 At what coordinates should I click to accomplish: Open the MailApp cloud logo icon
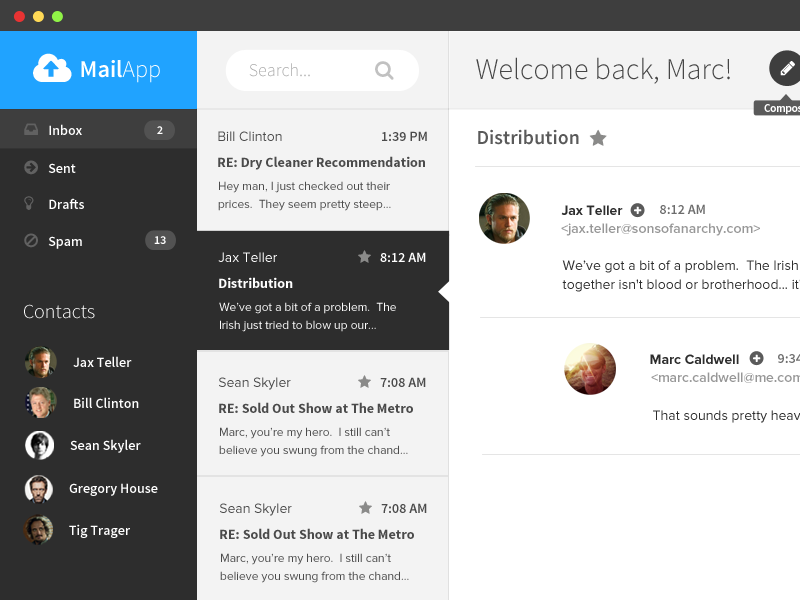point(50,69)
